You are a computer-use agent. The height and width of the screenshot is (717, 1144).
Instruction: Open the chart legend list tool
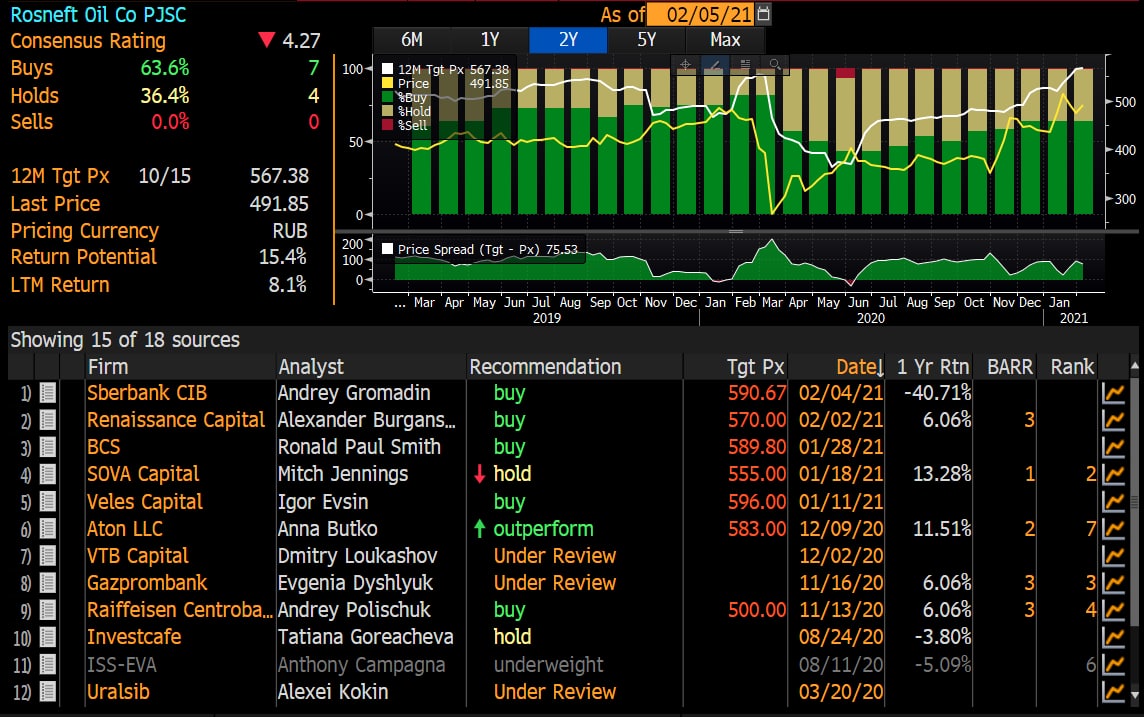pos(745,65)
